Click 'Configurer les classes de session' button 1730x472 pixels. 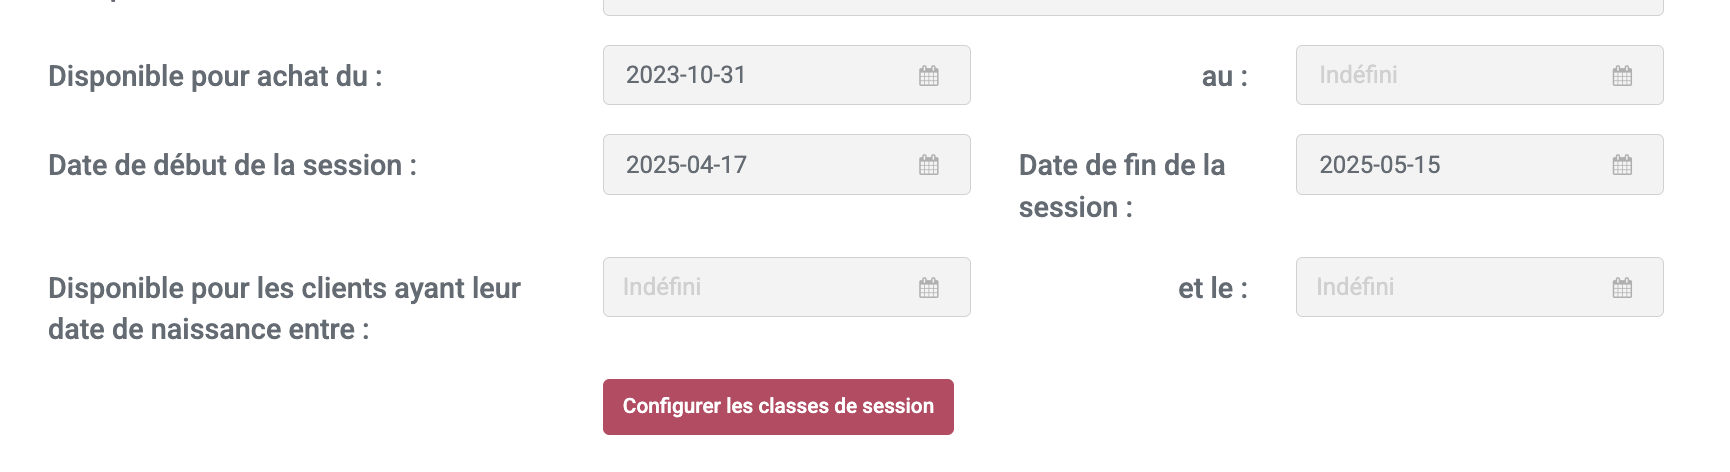point(778,407)
